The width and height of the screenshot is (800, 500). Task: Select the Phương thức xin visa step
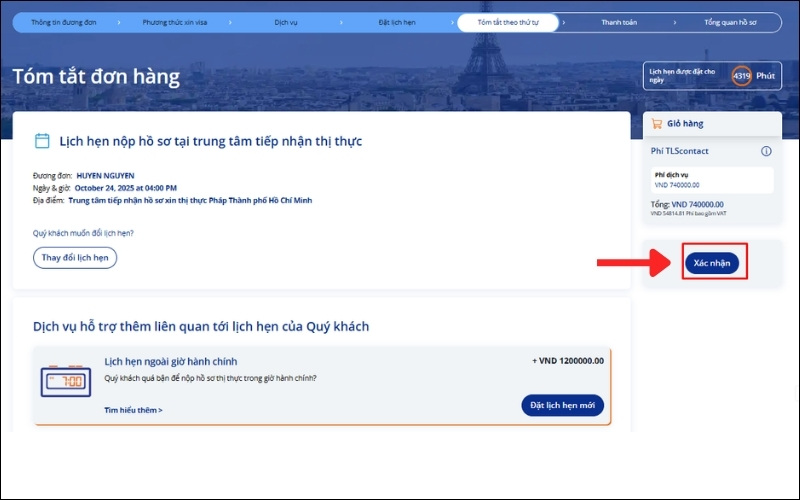pyautogui.click(x=177, y=22)
